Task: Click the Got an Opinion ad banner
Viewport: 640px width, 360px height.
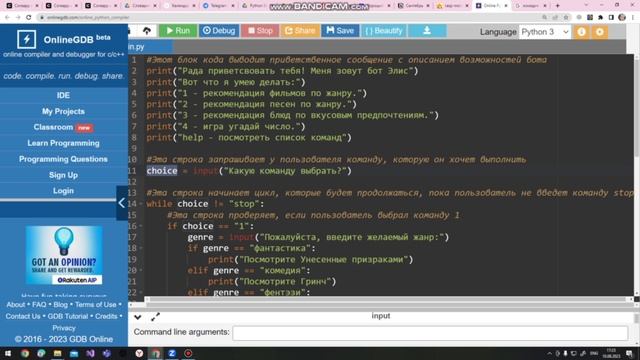Action: click(64, 255)
